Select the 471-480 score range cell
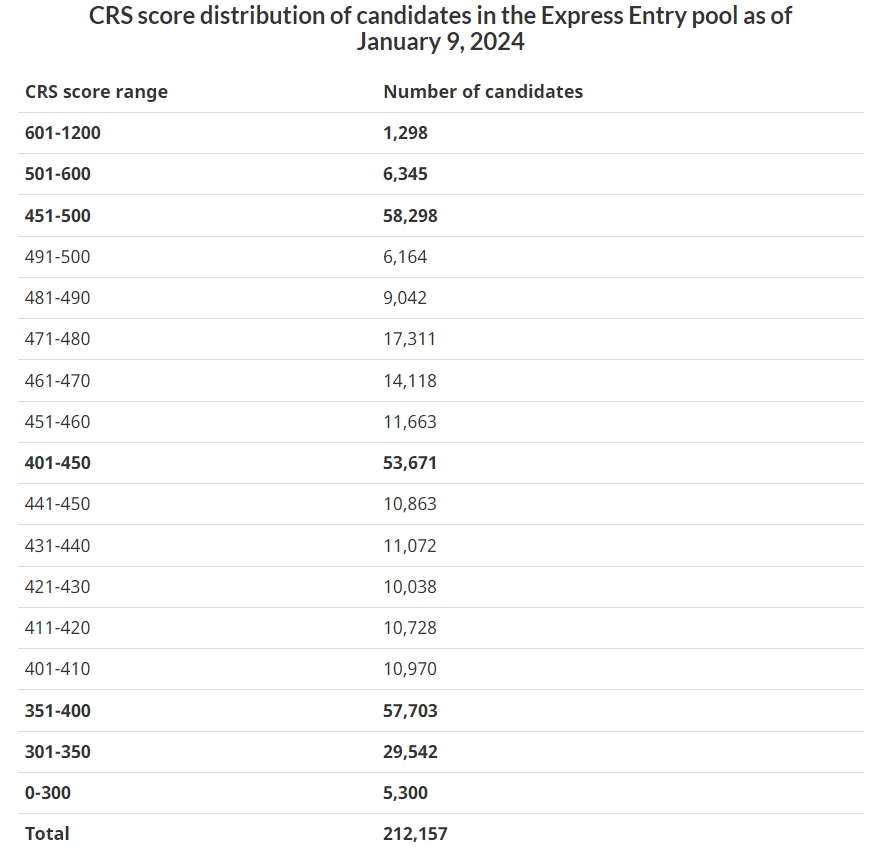 tap(57, 339)
